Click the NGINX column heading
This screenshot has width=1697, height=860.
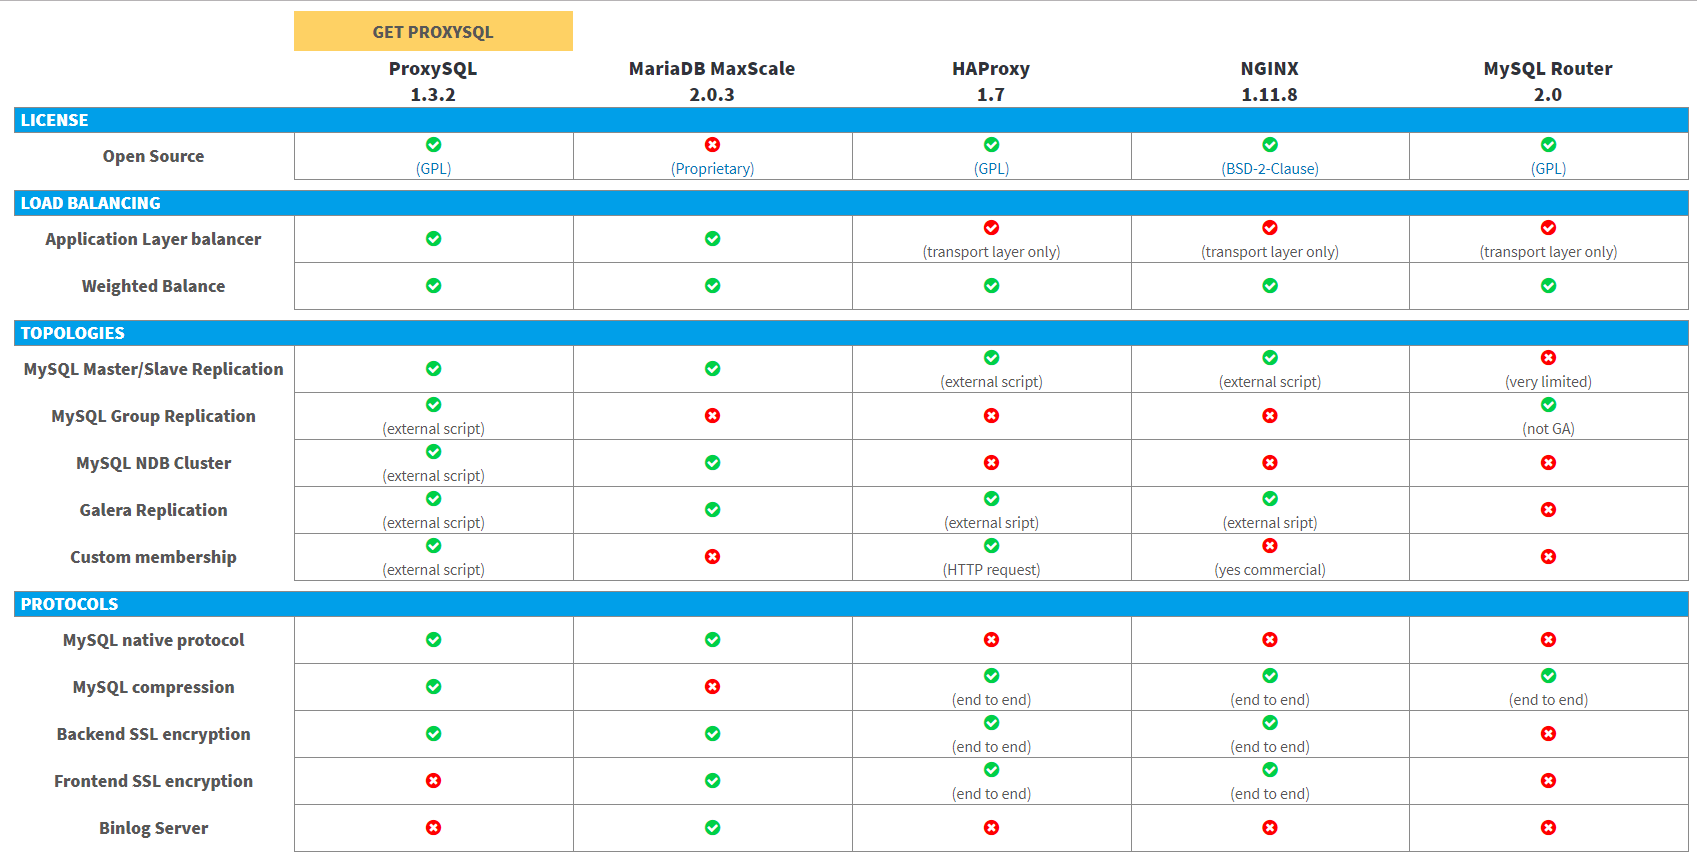pos(1270,69)
